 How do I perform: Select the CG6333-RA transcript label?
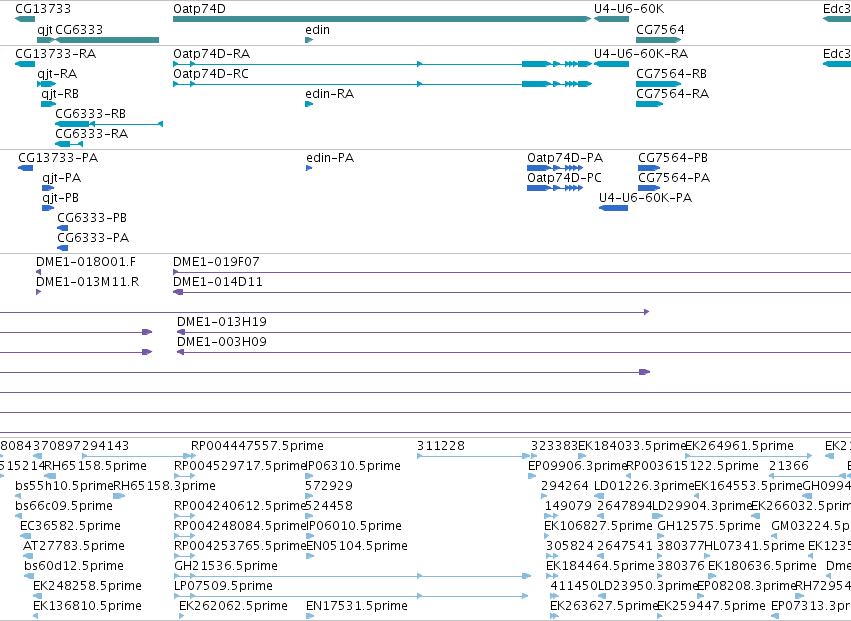tap(92, 134)
